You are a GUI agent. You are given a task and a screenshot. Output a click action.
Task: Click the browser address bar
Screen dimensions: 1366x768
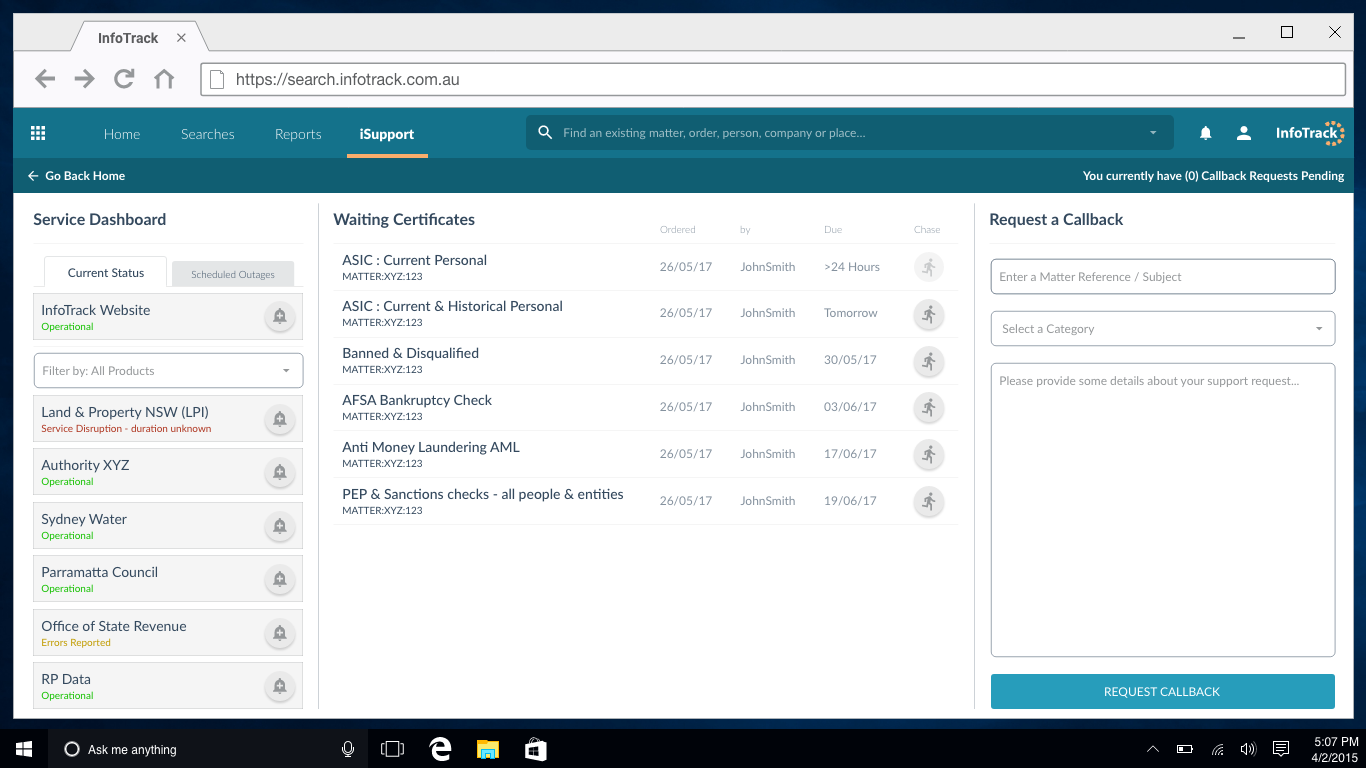(773, 79)
